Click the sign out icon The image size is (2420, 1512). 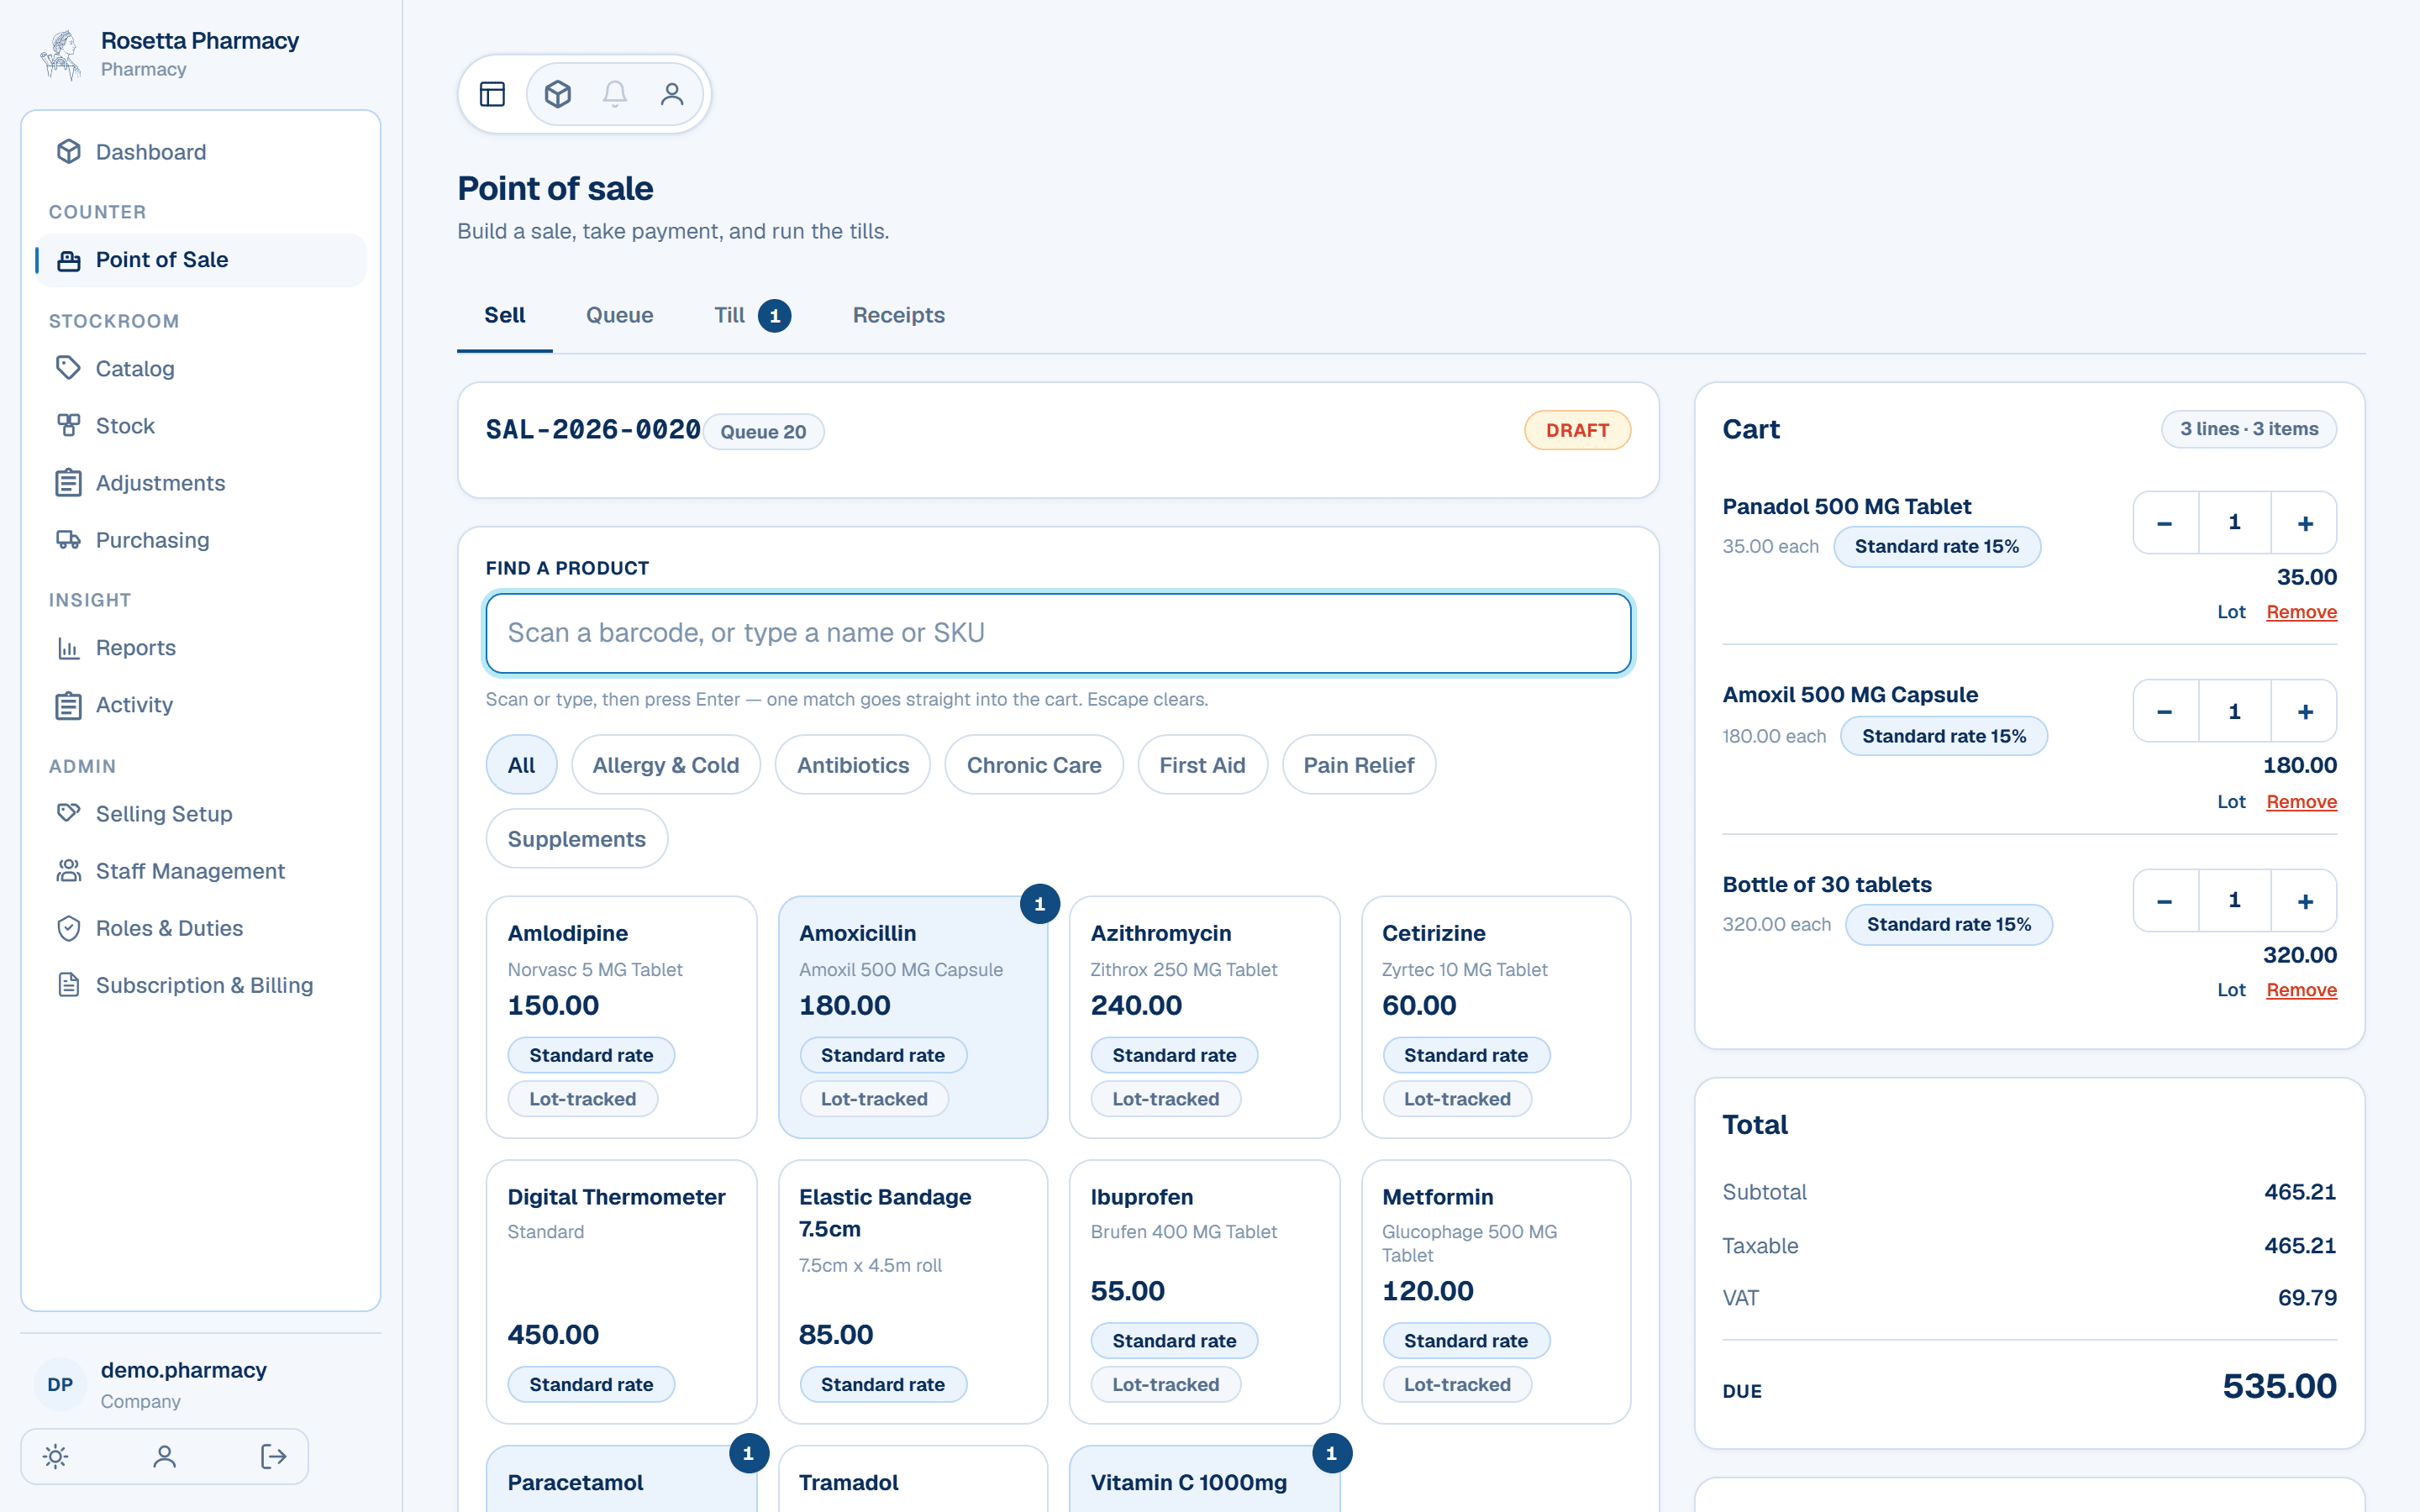tap(274, 1456)
